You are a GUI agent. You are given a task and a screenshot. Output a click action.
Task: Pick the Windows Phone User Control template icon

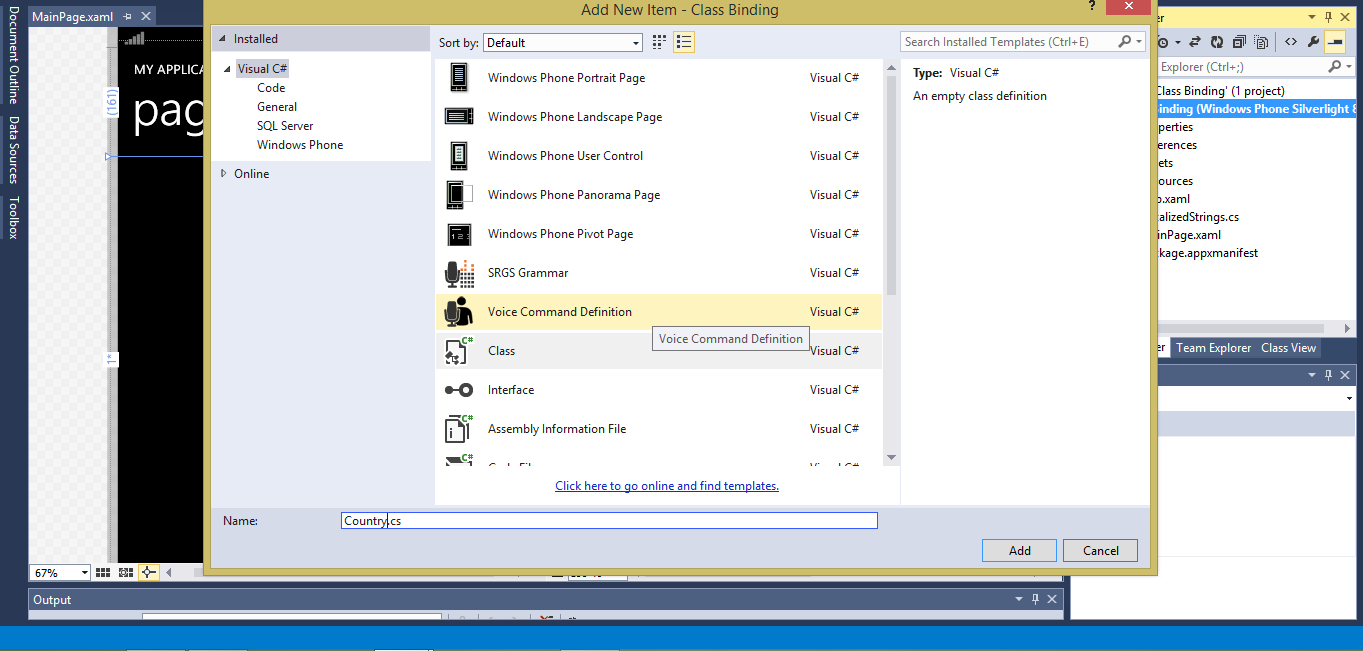(458, 156)
